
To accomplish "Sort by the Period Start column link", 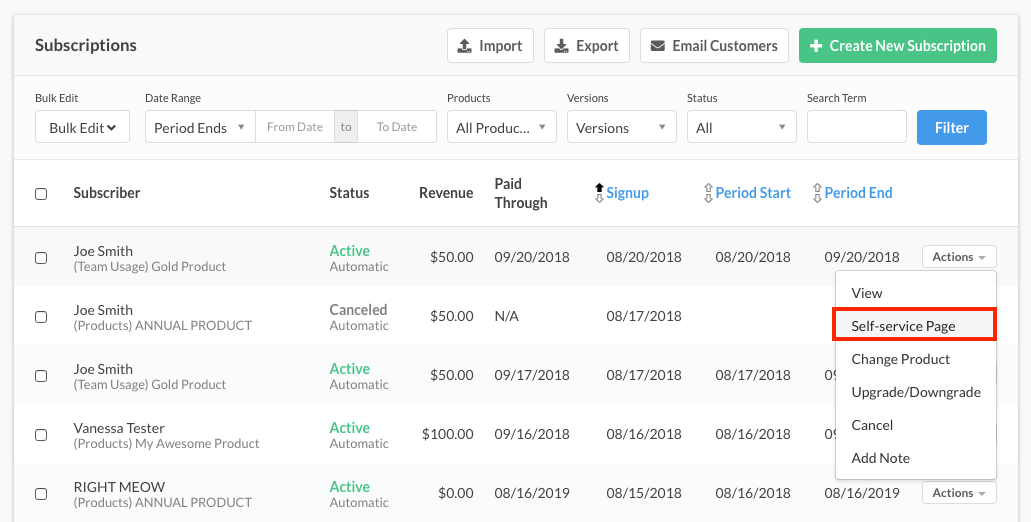I will pyautogui.click(x=753, y=193).
